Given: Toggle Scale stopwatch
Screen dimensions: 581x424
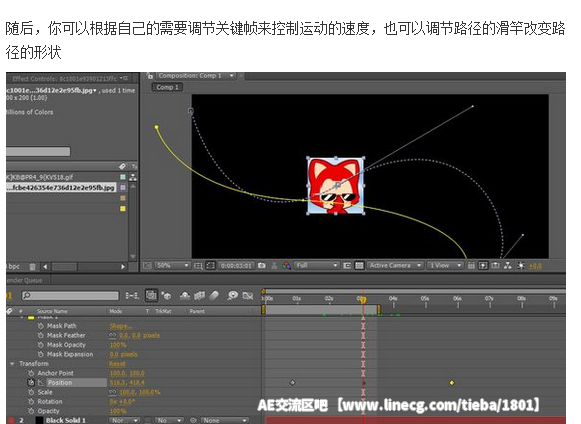Looking at the screenshot, I should (31, 392).
